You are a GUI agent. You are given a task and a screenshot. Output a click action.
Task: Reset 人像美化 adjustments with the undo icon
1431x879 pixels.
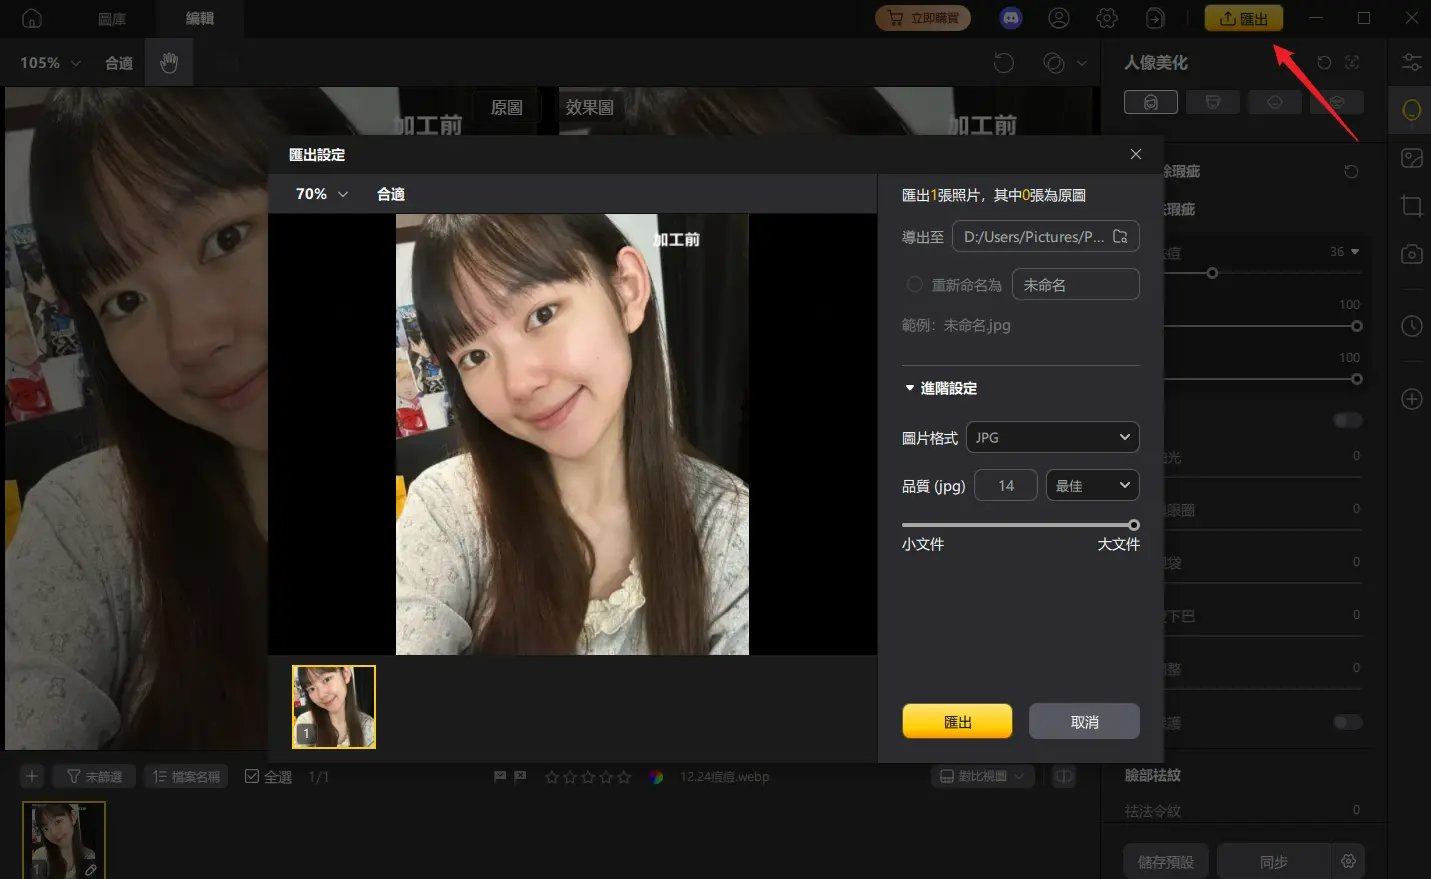1325,62
